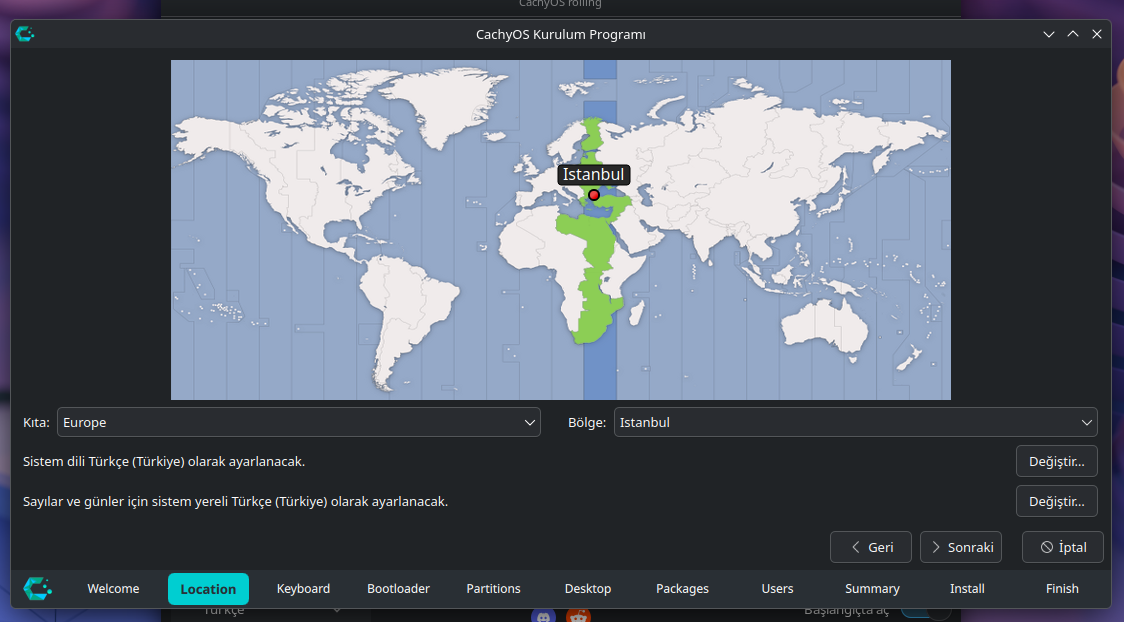Click the Istanbul label on the map

click(594, 174)
